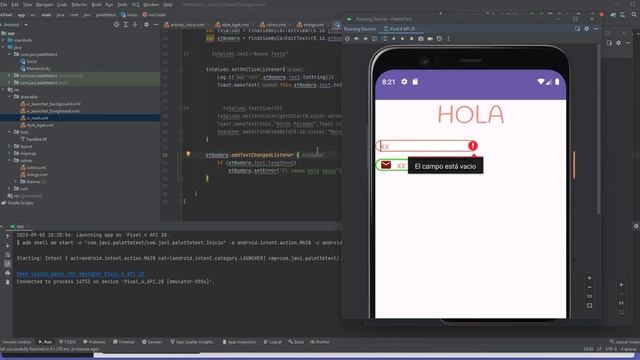This screenshot has height=360, width=640.
Task: Click logcat panel link in Run console
Action: (x=80, y=274)
